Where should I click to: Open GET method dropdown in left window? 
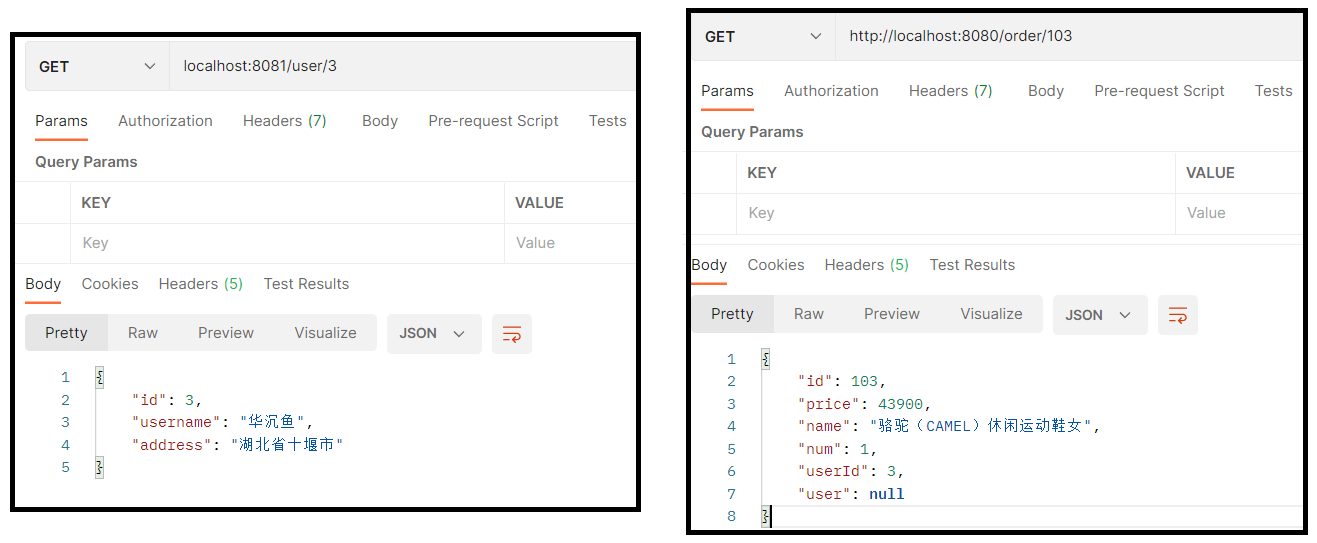point(97,67)
